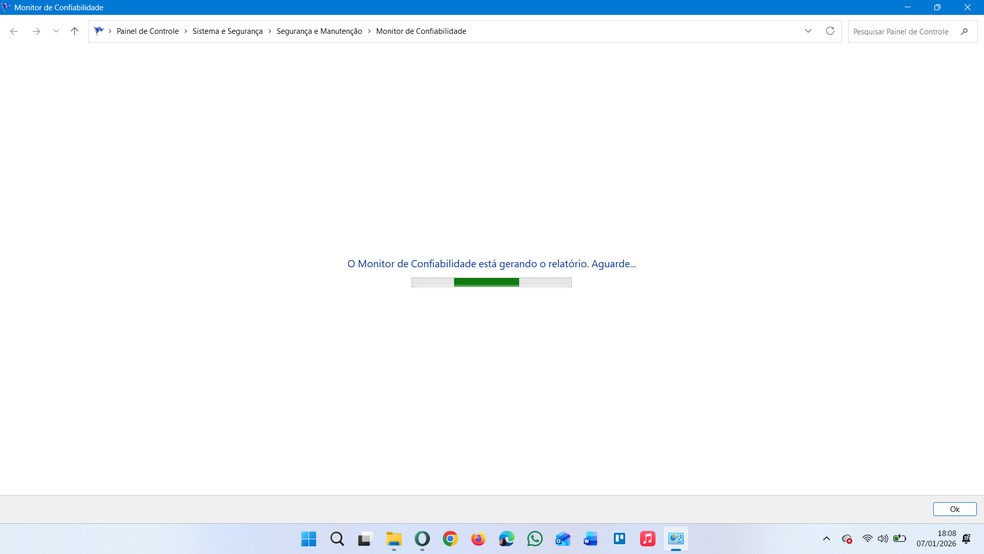984x554 pixels.
Task: Open volume control tray icon
Action: [x=883, y=539]
